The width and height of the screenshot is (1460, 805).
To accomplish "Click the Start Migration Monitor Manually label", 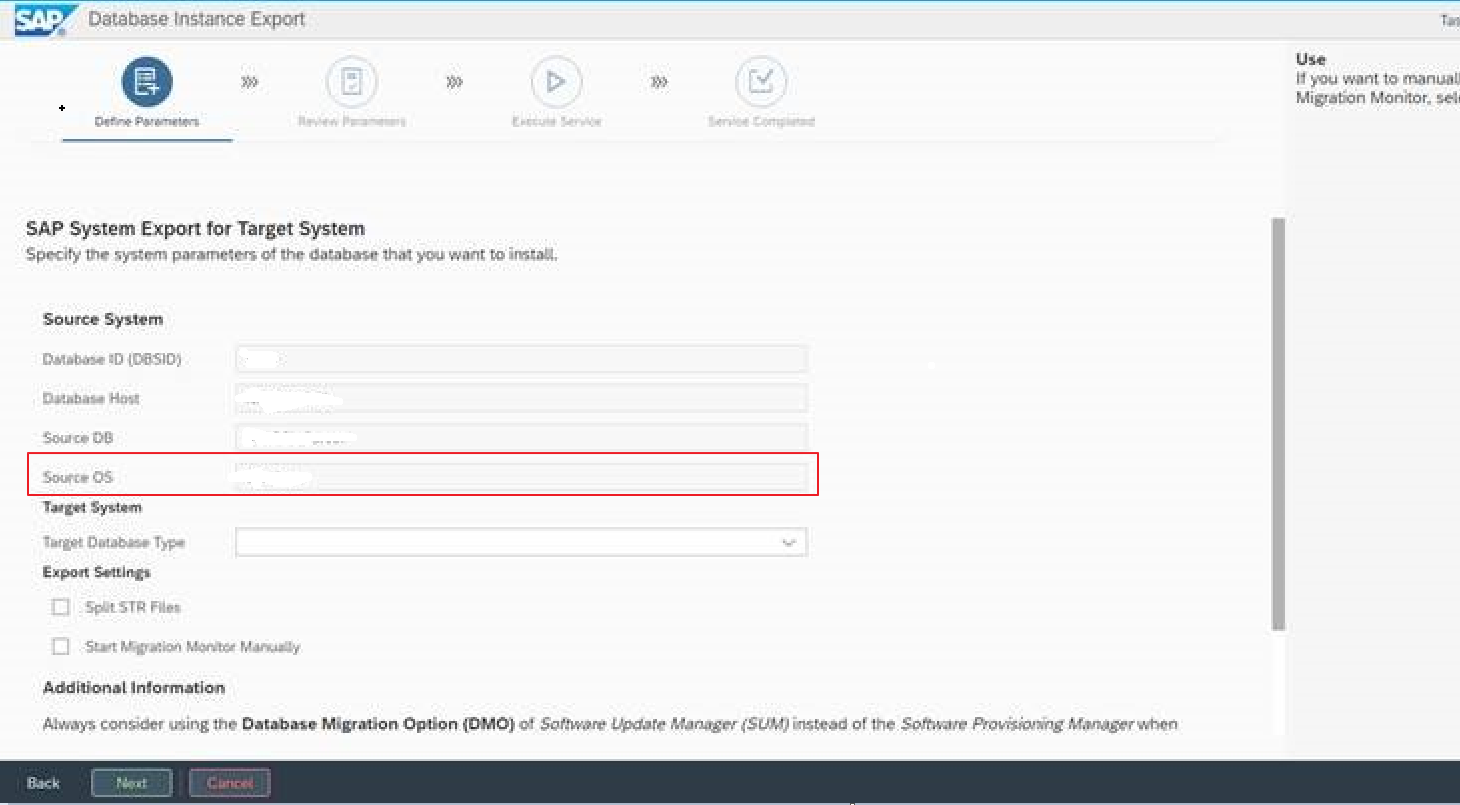I will click(193, 647).
